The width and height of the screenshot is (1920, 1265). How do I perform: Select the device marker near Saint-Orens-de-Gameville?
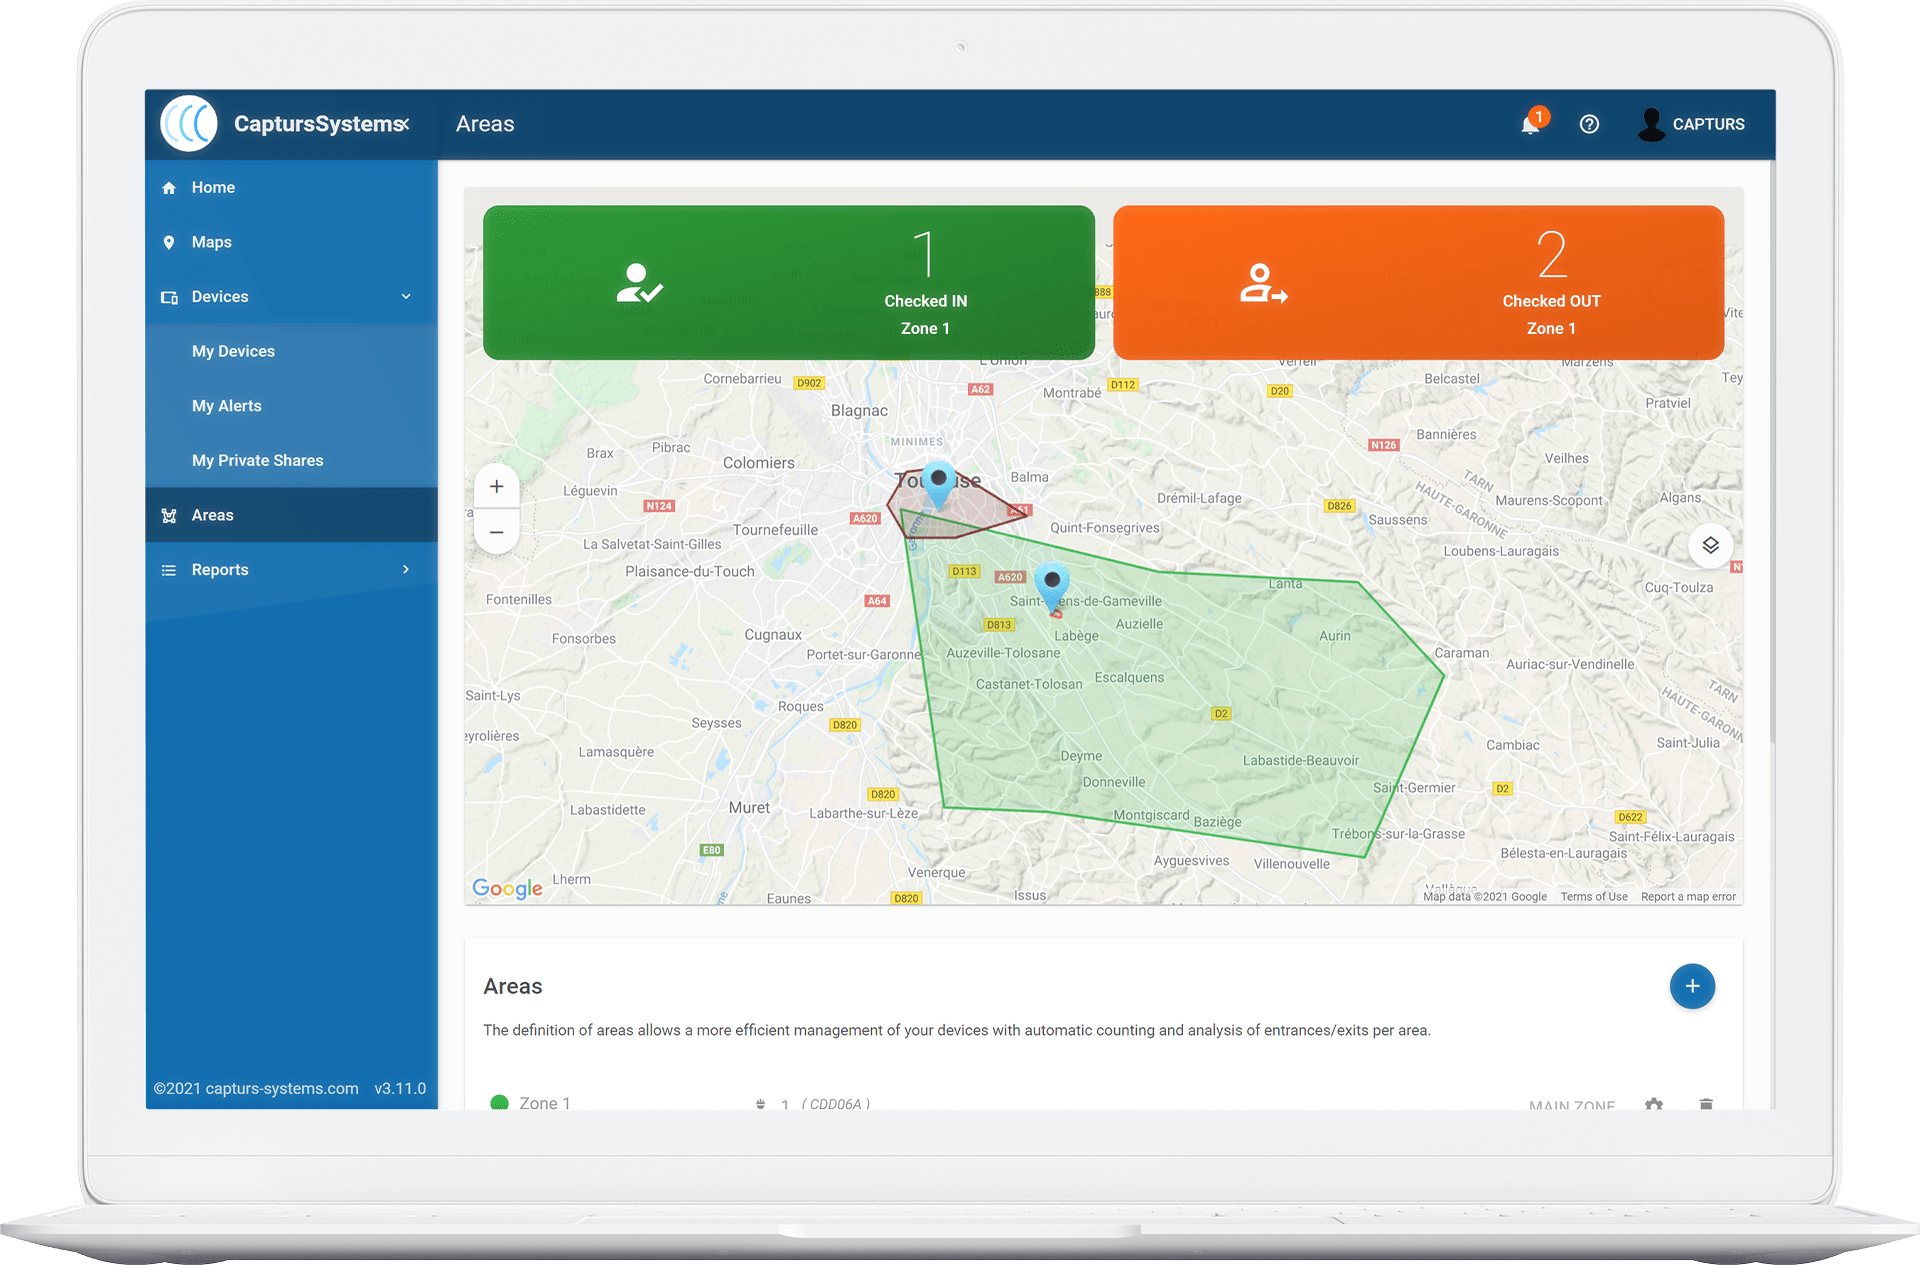[x=1052, y=586]
